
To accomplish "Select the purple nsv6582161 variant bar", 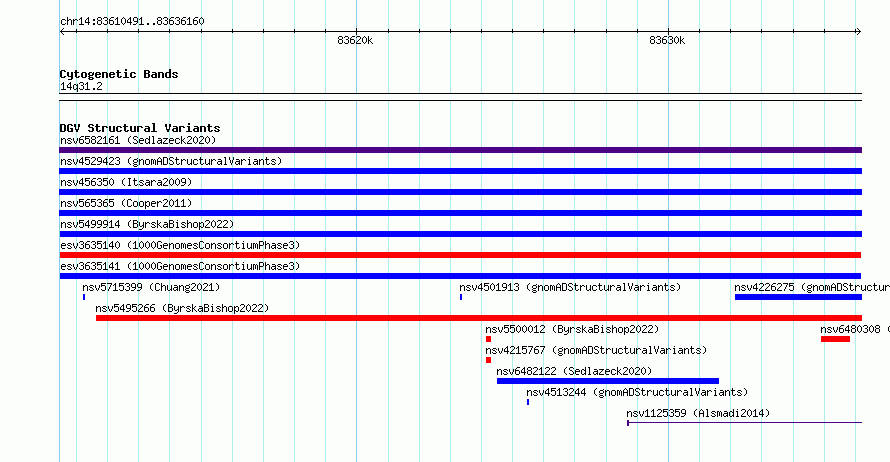I will (460, 150).
